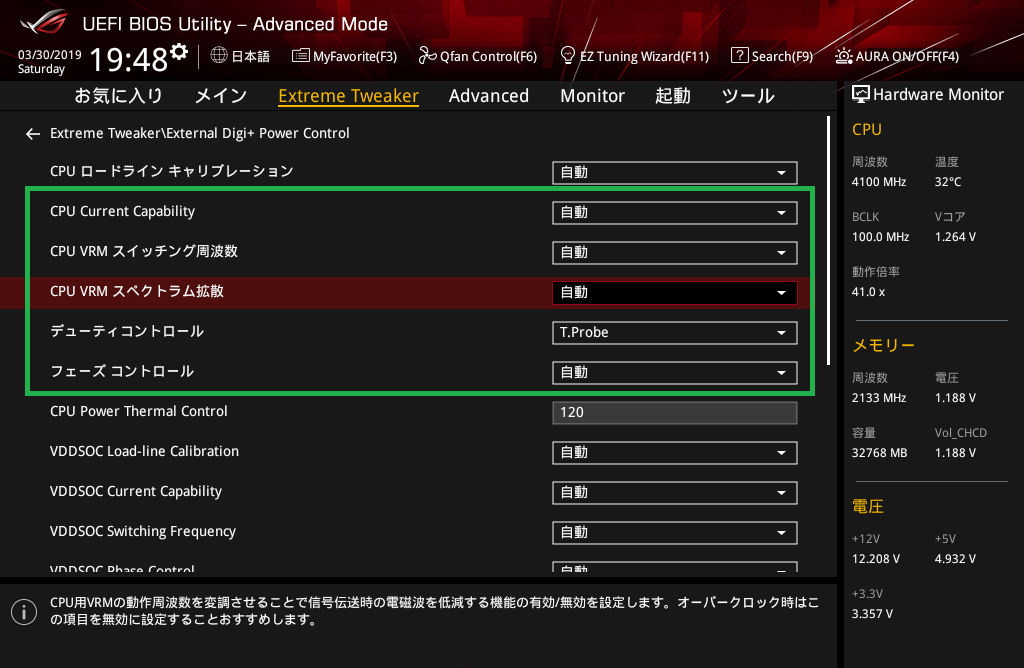Select CPU VRM スペクトラム拡散 row label
Image resolution: width=1024 pixels, height=668 pixels.
click(136, 291)
